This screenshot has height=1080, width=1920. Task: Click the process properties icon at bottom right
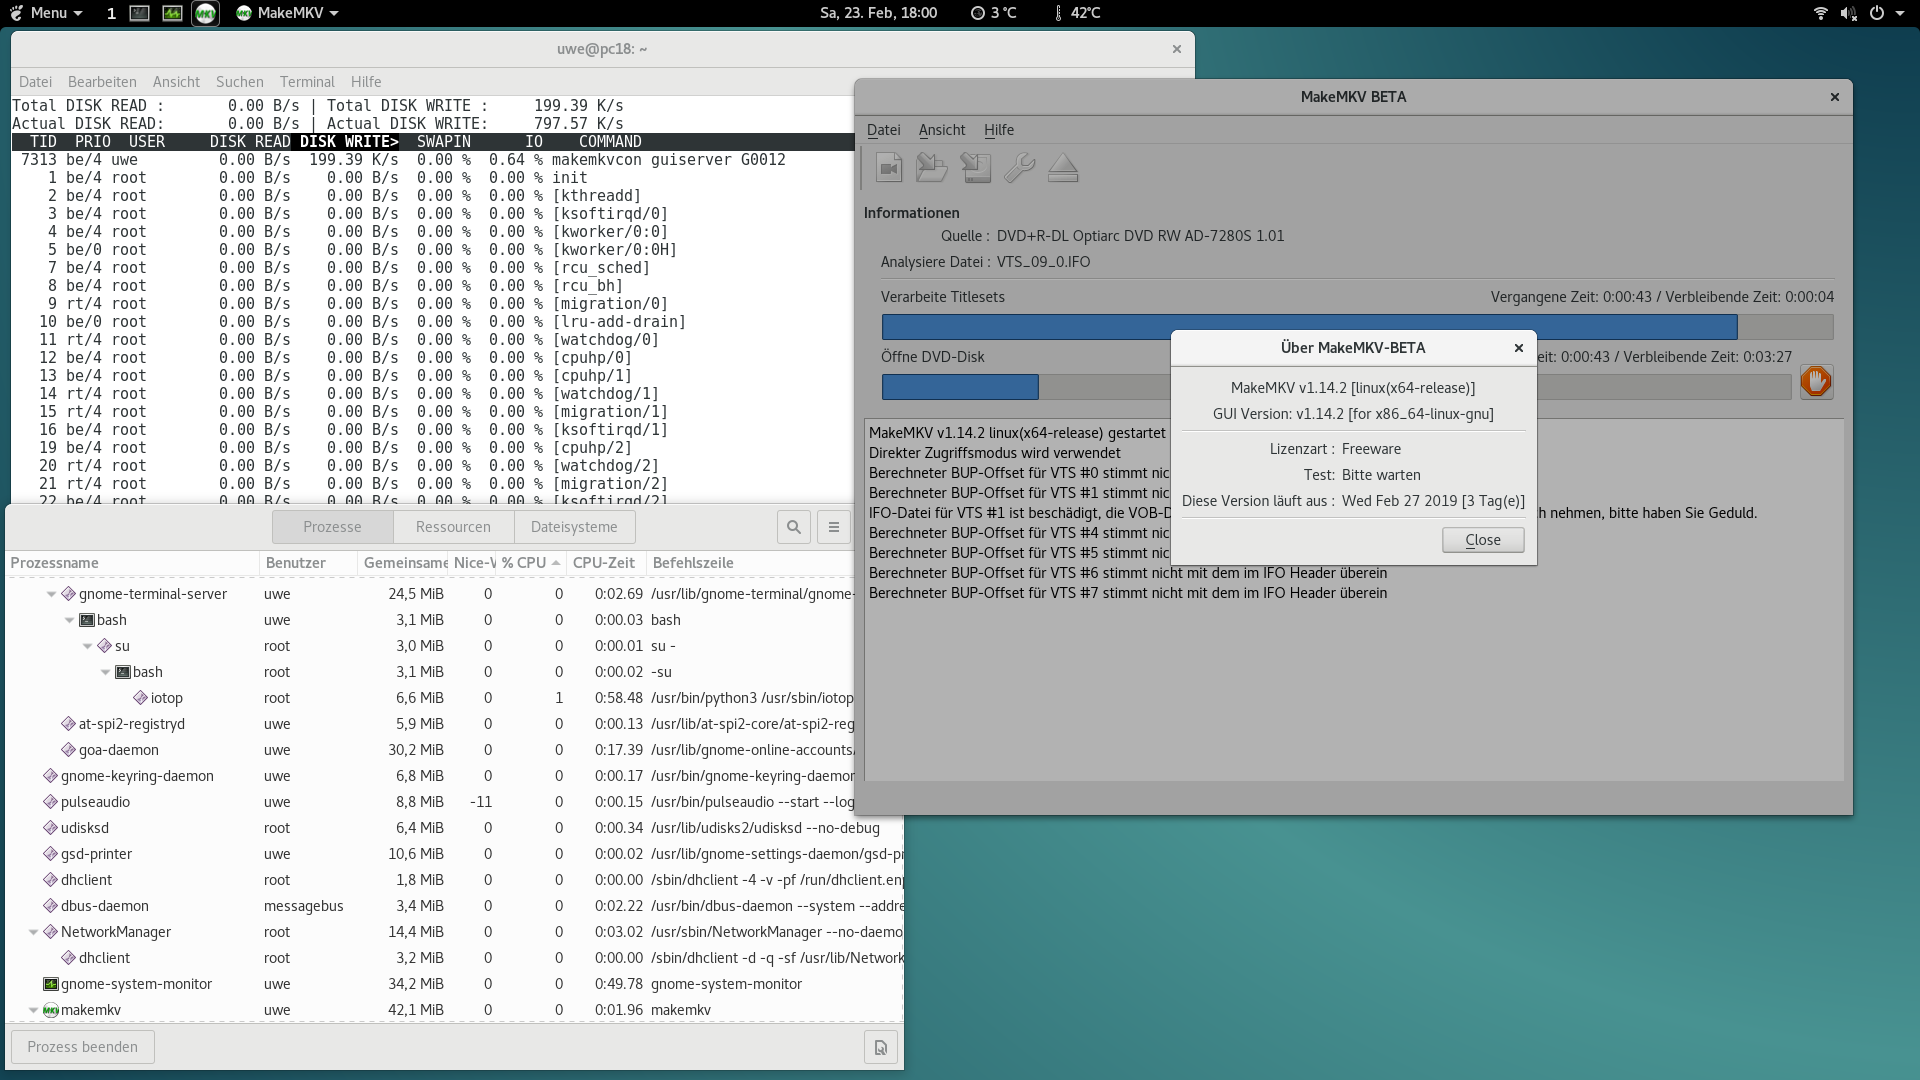pos(881,1047)
